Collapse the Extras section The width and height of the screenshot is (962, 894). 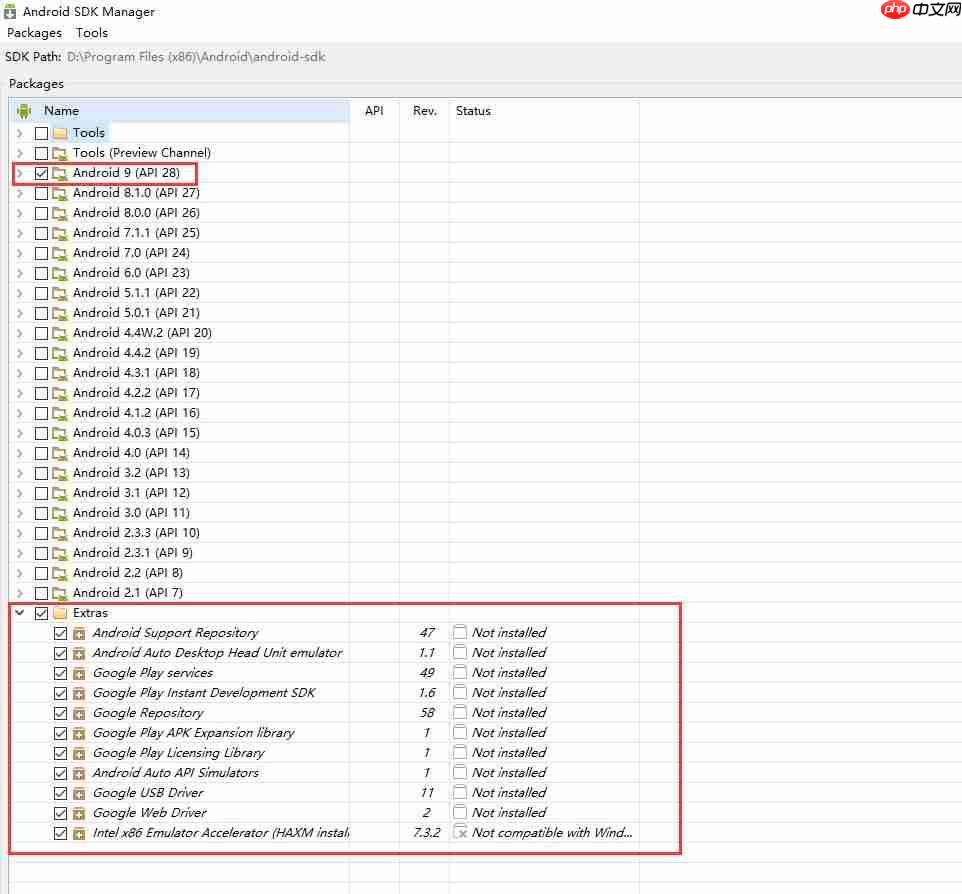(x=19, y=612)
